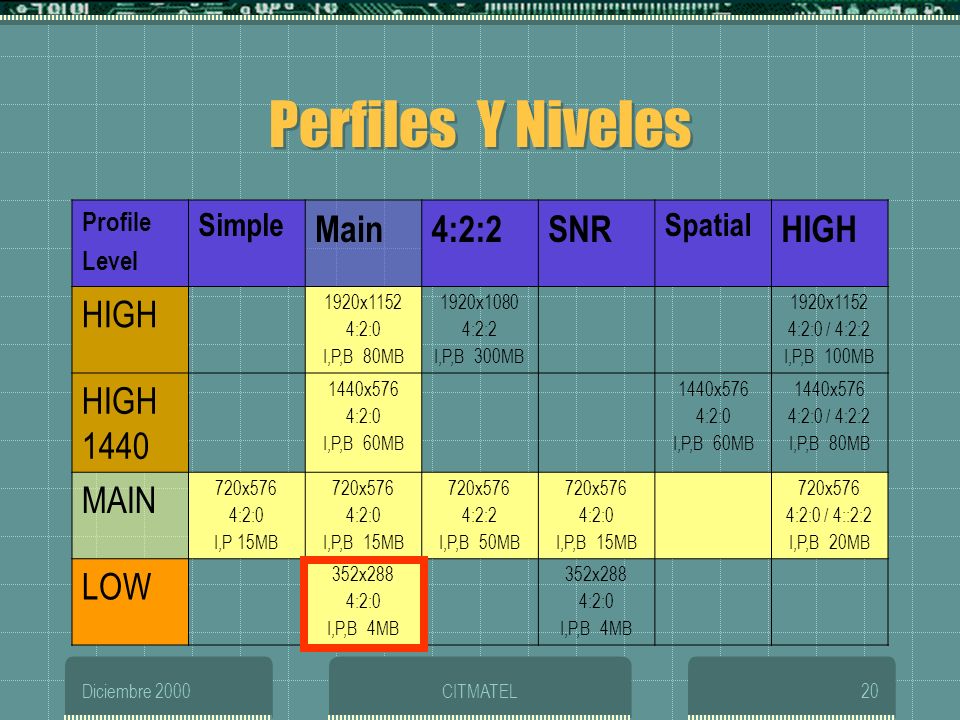Select "I,P,B 15MB" in the SNR column
The width and height of the screenshot is (960, 720).
pos(596,542)
